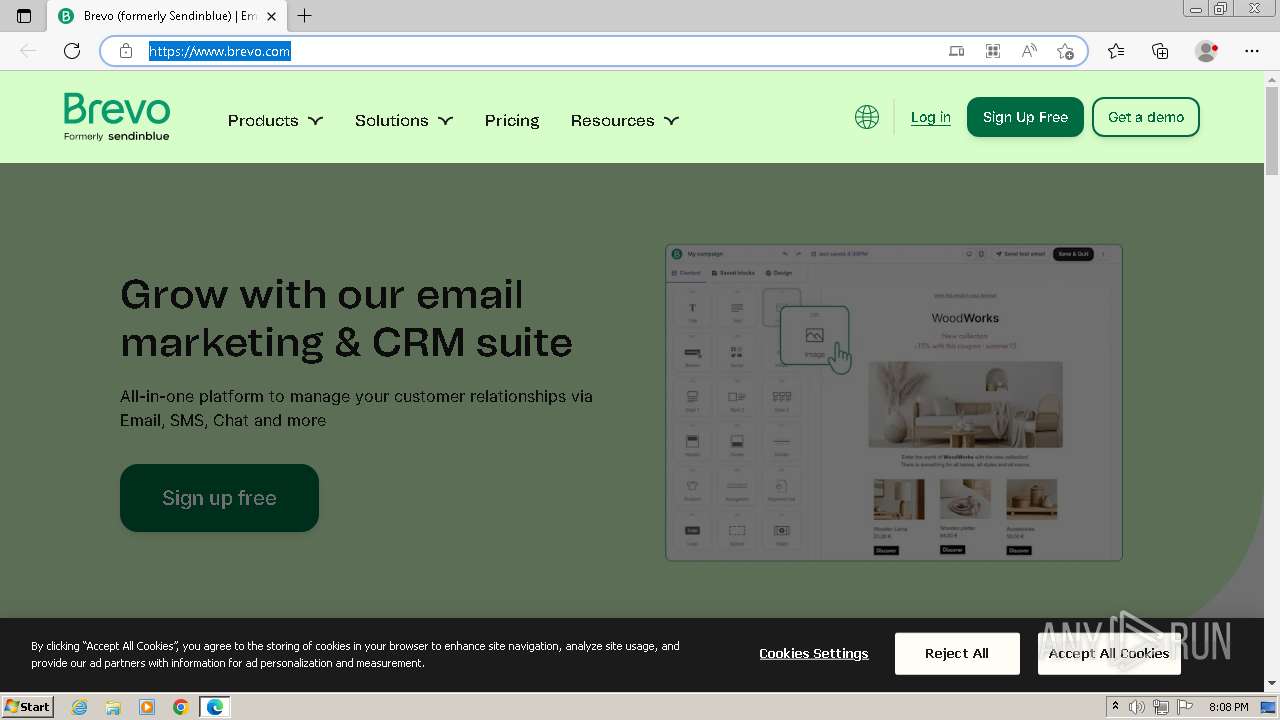Open the app available icon in address bar
This screenshot has height=720, width=1280.
point(957,51)
